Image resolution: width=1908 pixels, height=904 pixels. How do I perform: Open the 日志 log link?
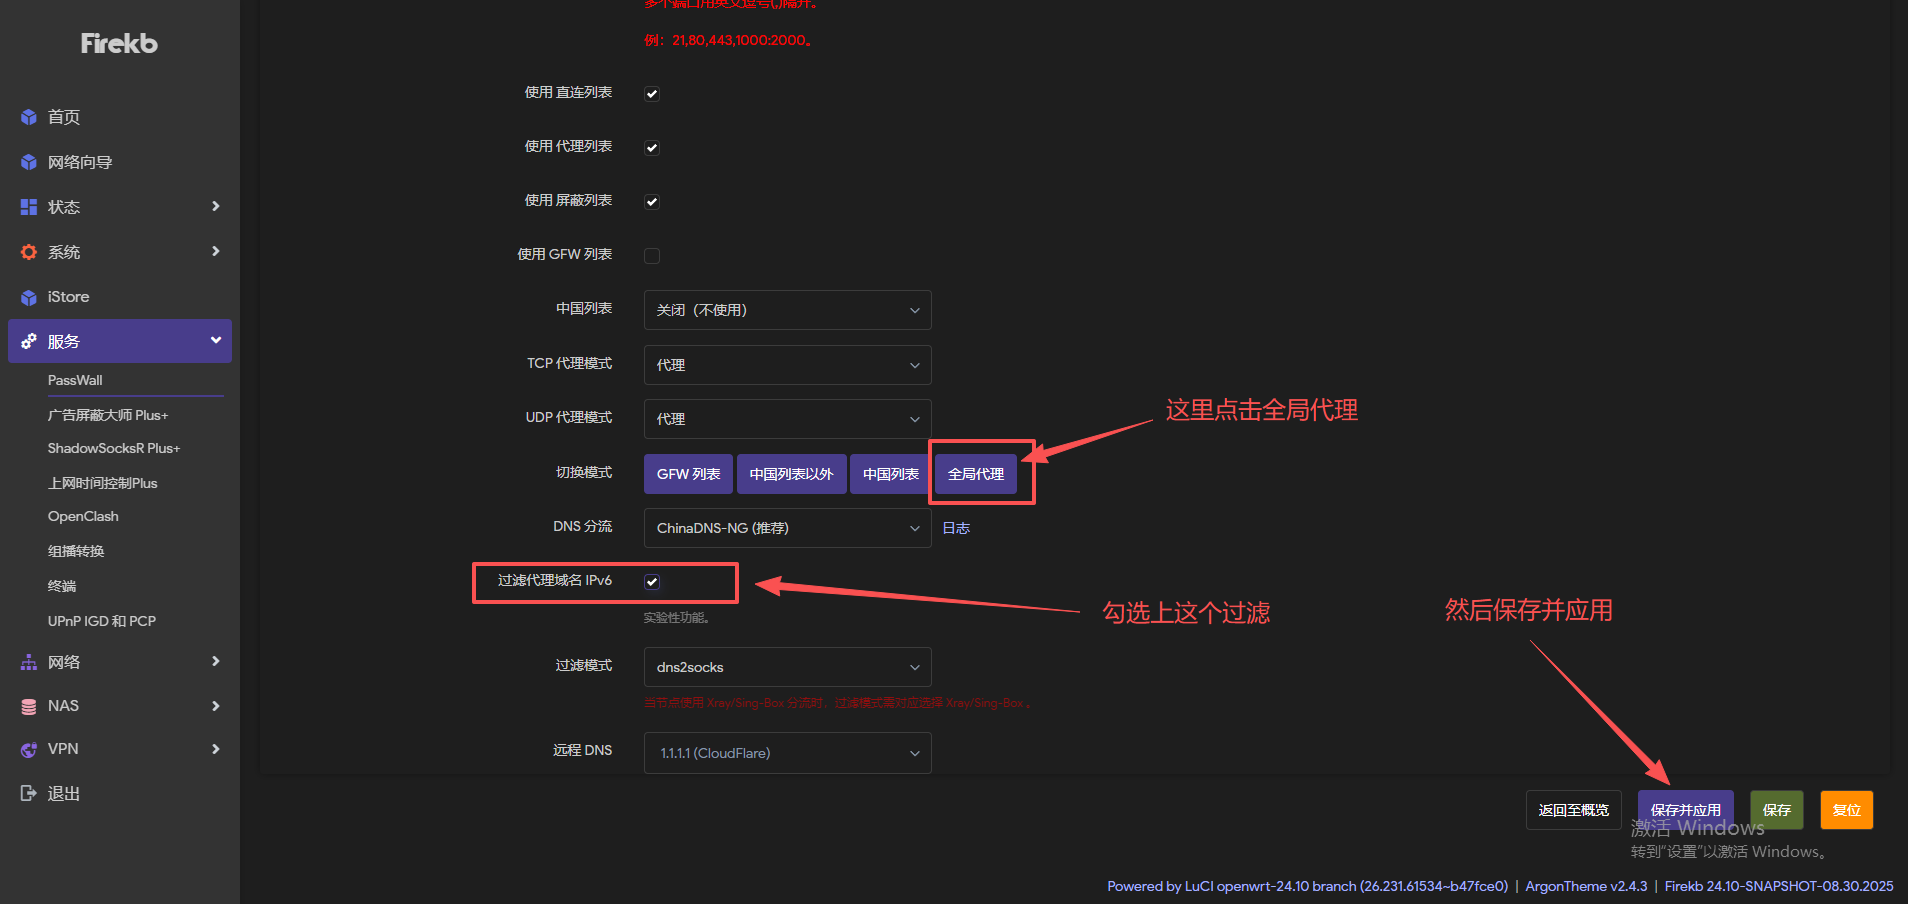(956, 528)
